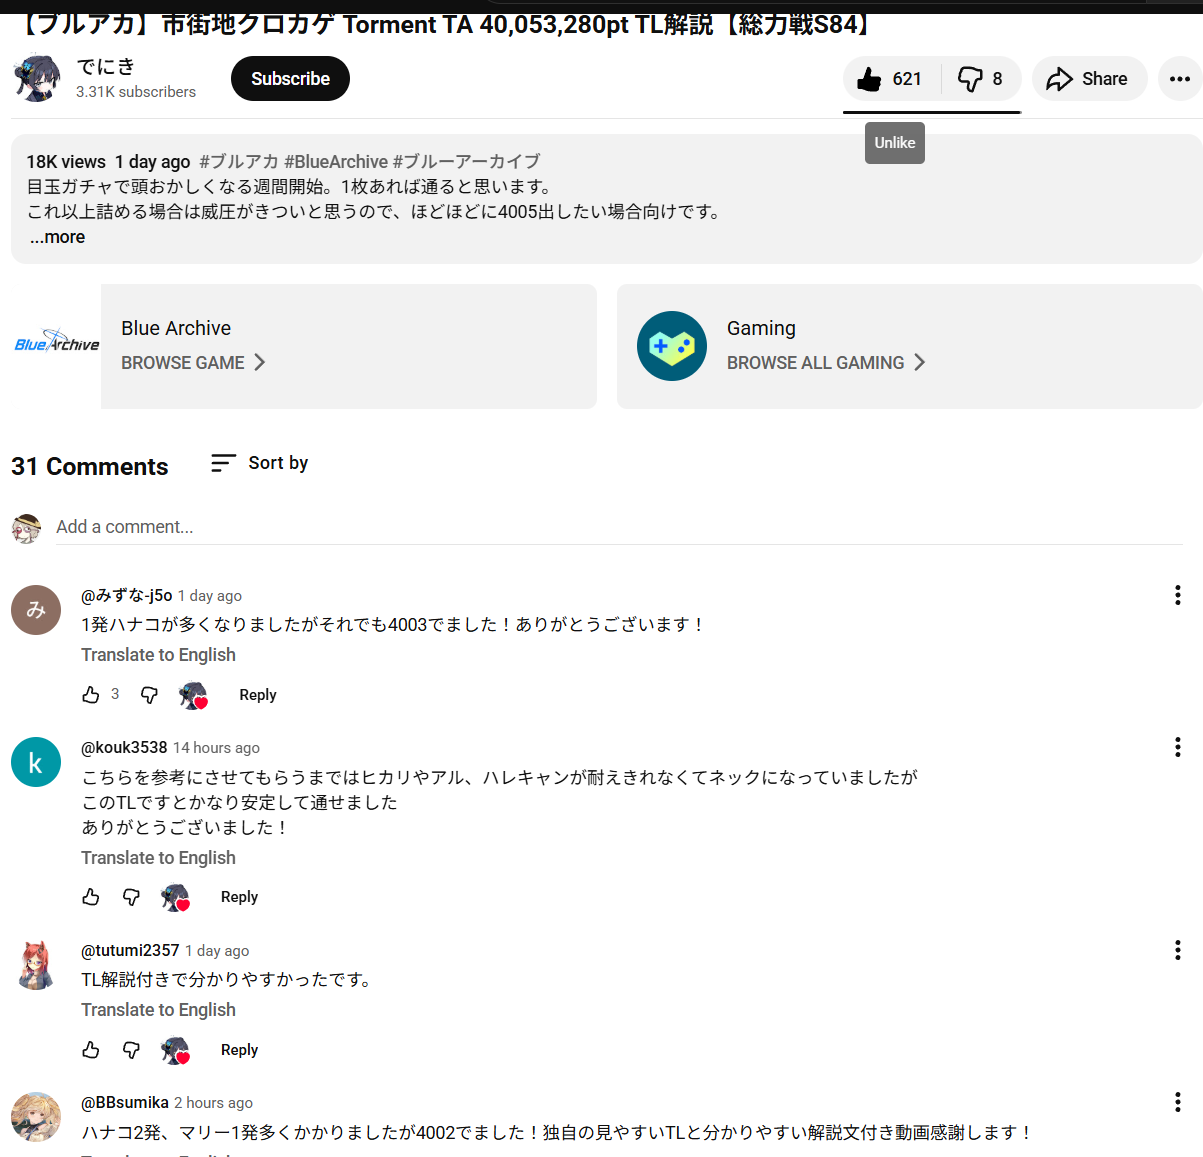Click your own avatar beside the comment box
1203x1157 pixels.
click(x=26, y=528)
